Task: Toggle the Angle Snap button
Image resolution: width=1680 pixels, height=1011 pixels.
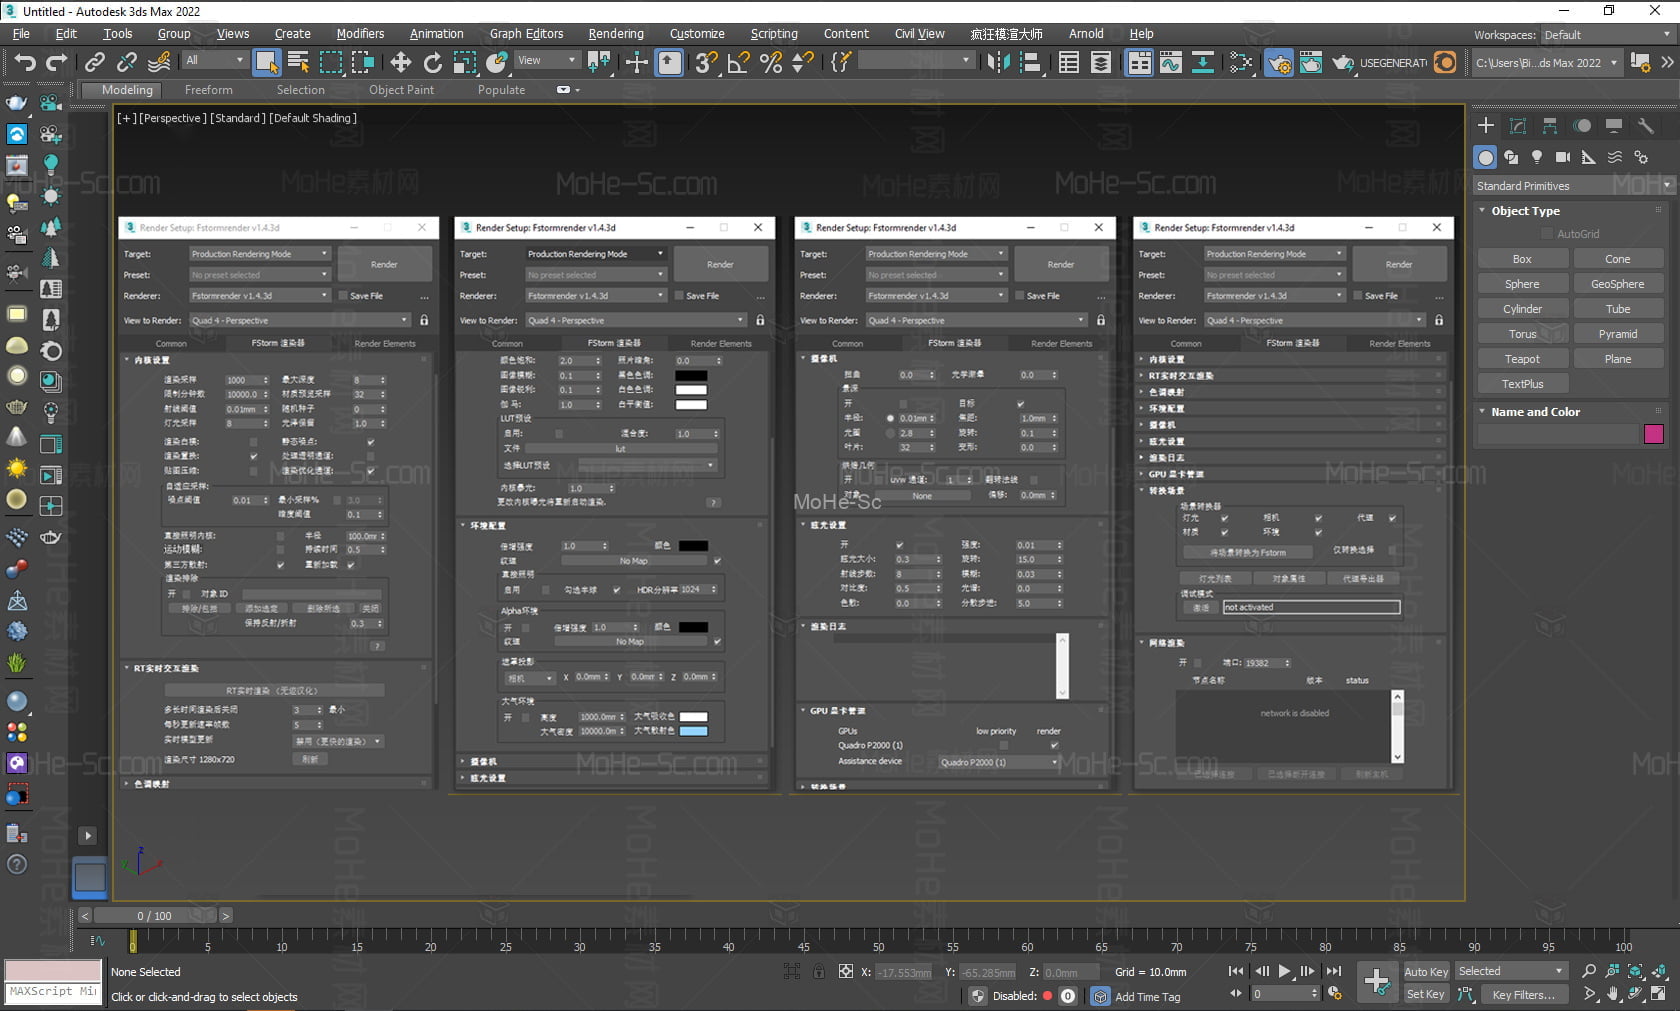Action: click(x=738, y=63)
